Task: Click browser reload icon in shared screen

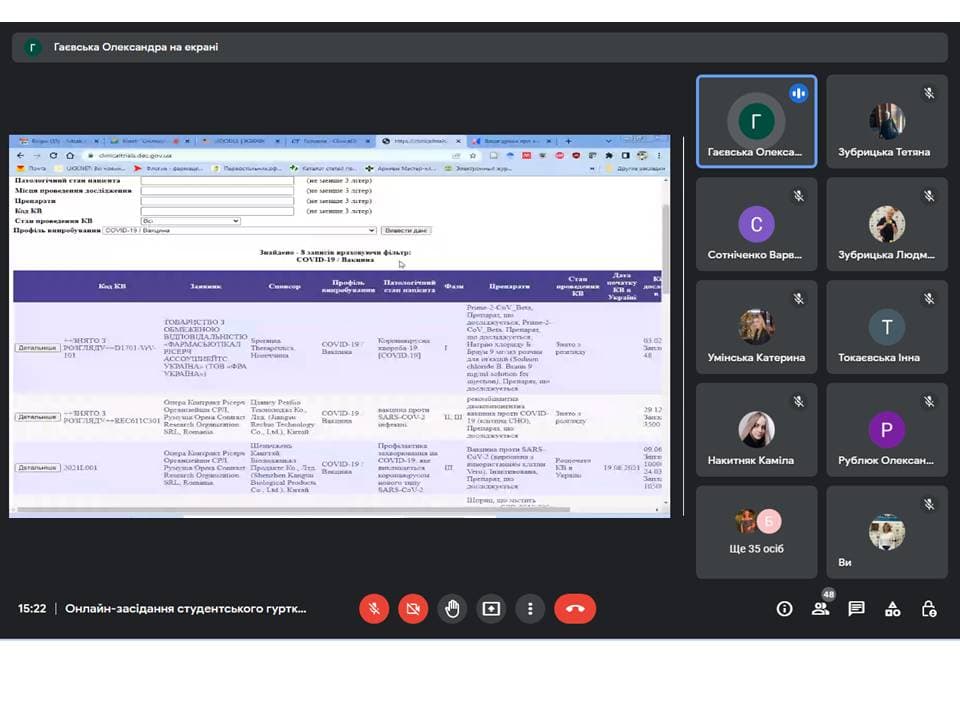Action: click(54, 156)
